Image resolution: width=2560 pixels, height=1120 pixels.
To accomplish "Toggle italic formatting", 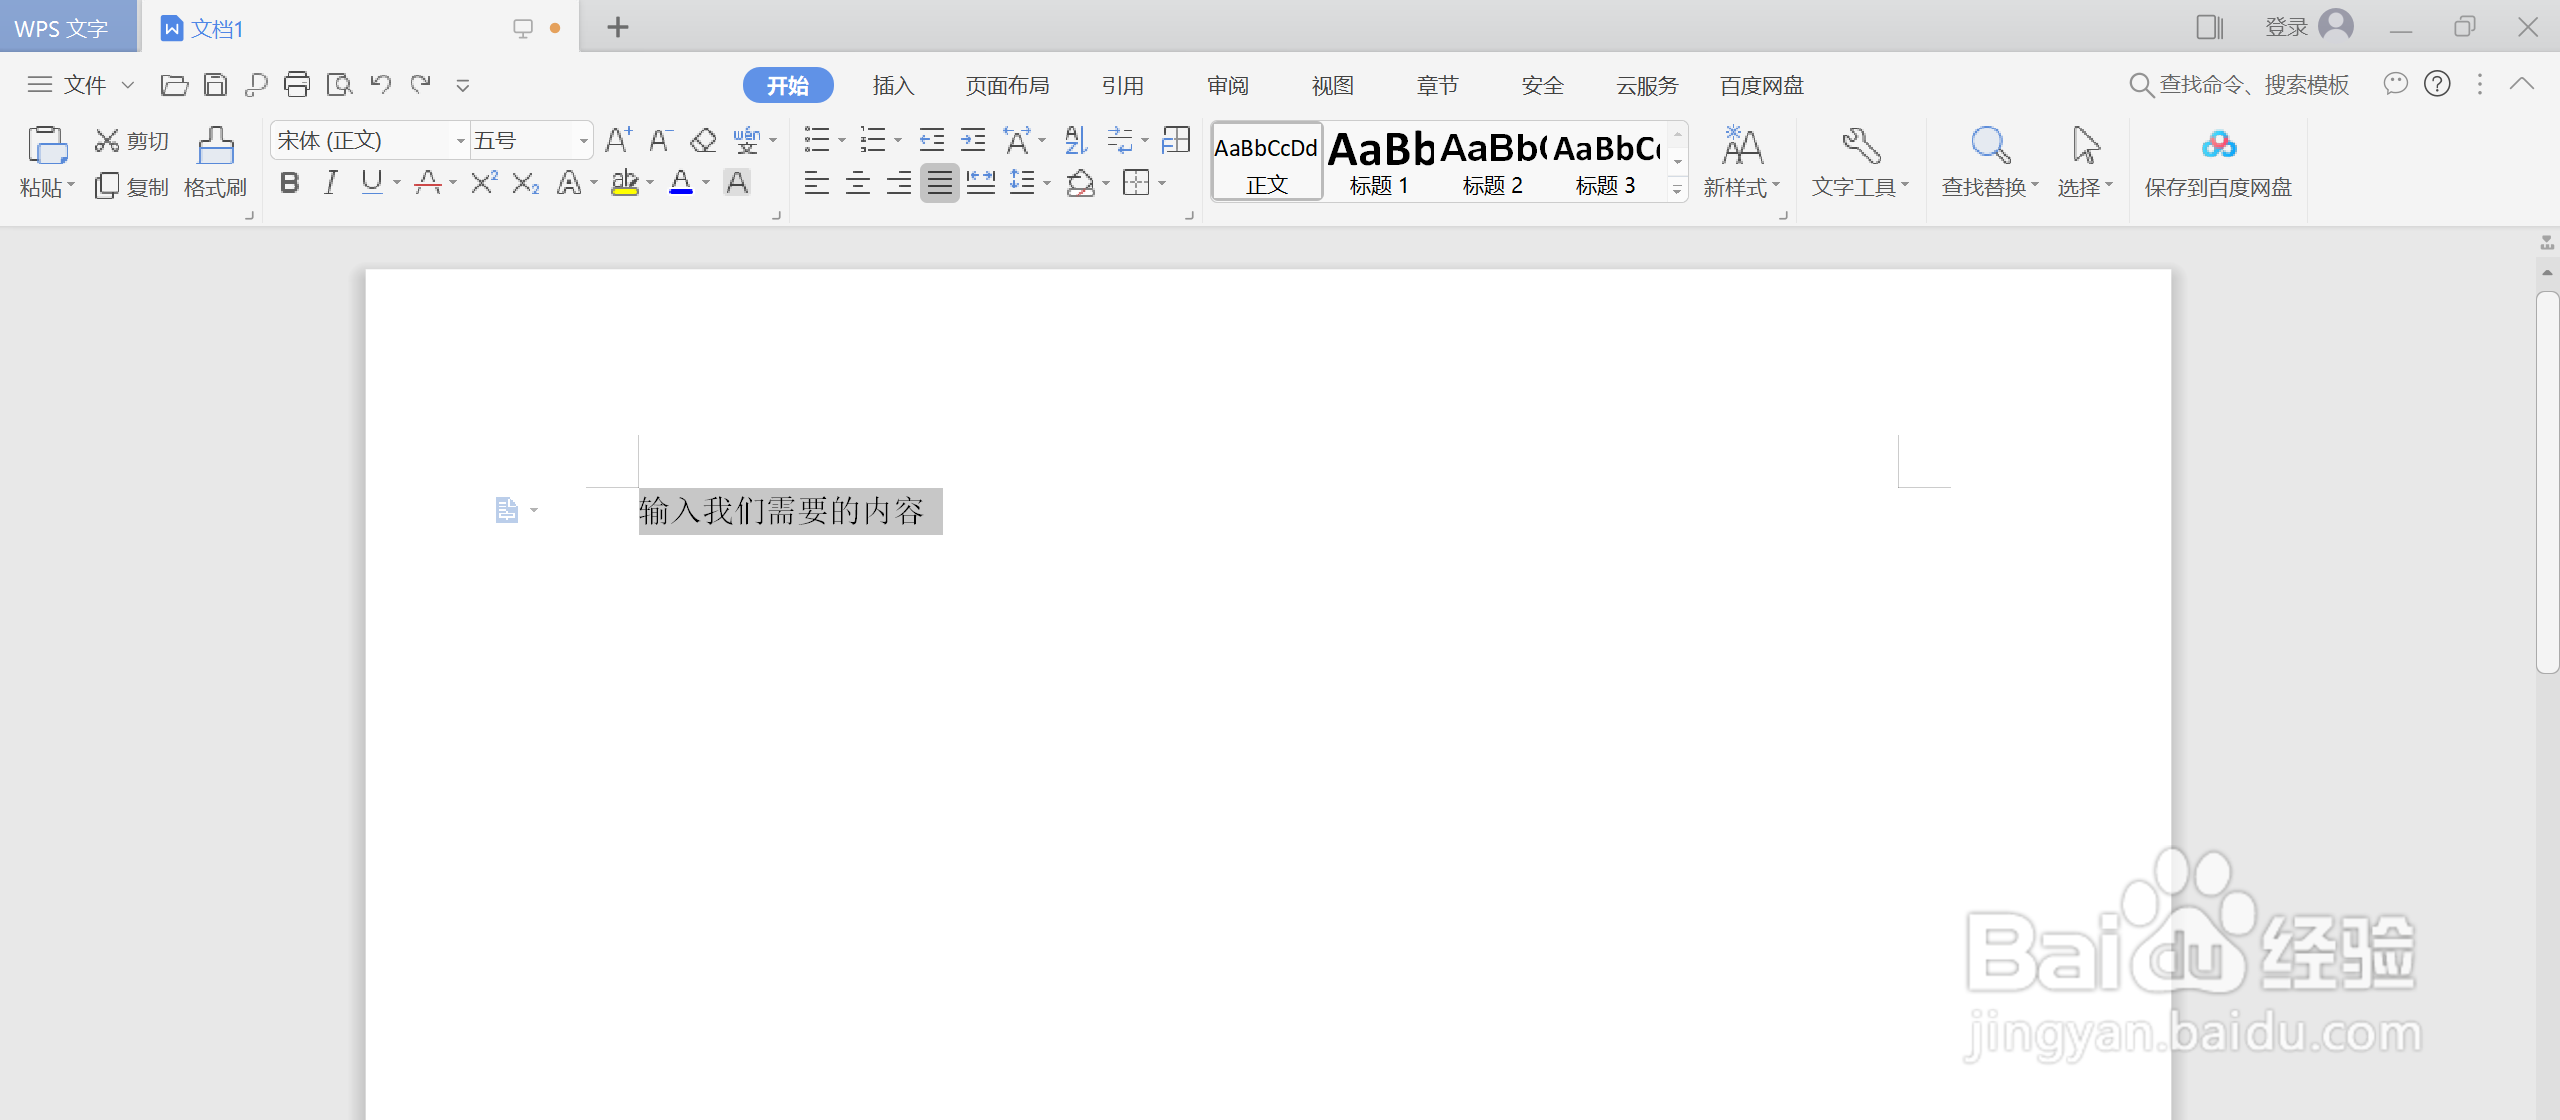I will coord(331,183).
